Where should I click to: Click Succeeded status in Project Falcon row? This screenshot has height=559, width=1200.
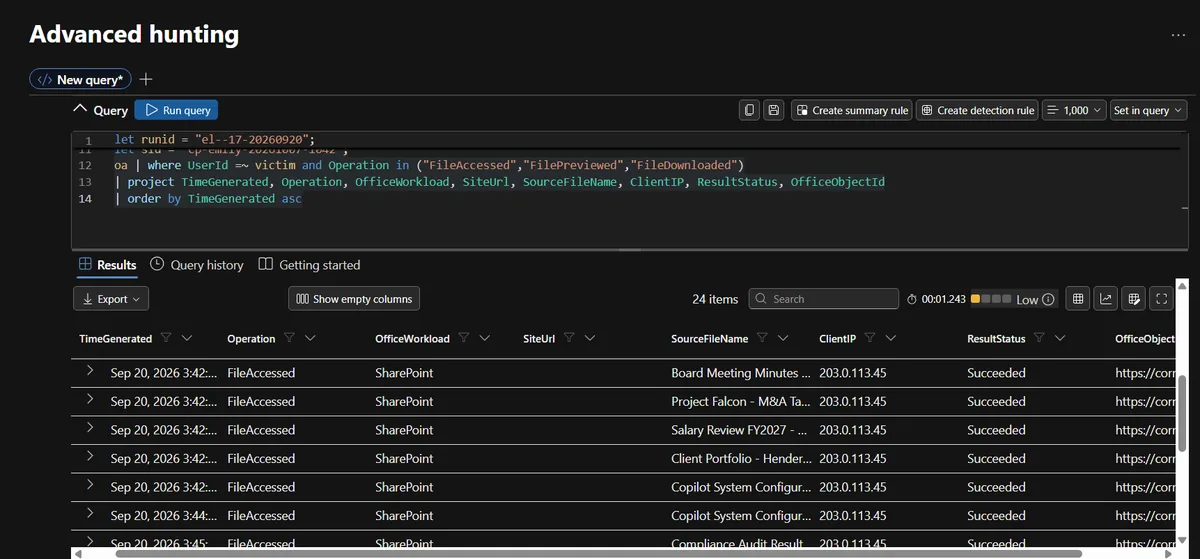tap(996, 401)
